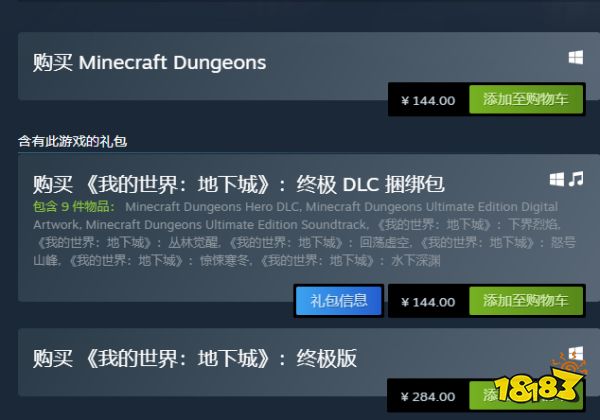Click Windows icon on the 终极 DLC 捆绑包 box

click(557, 179)
